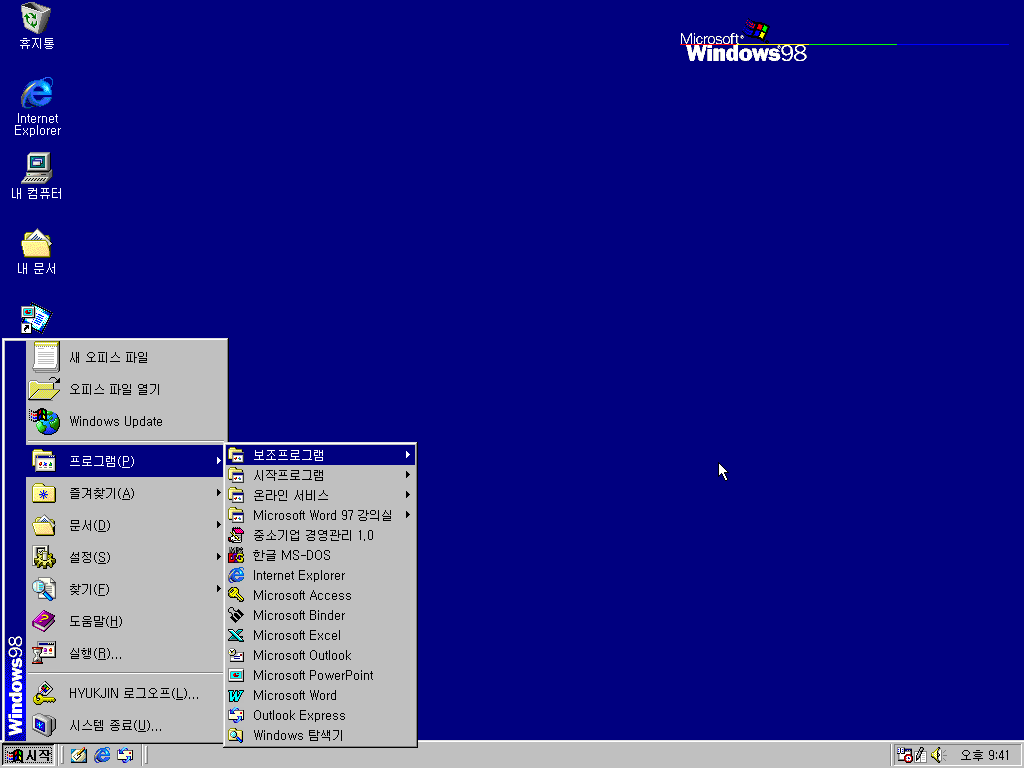The height and width of the screenshot is (768, 1024).
Task: Click the Outlook Express label text
Action: [x=299, y=716]
